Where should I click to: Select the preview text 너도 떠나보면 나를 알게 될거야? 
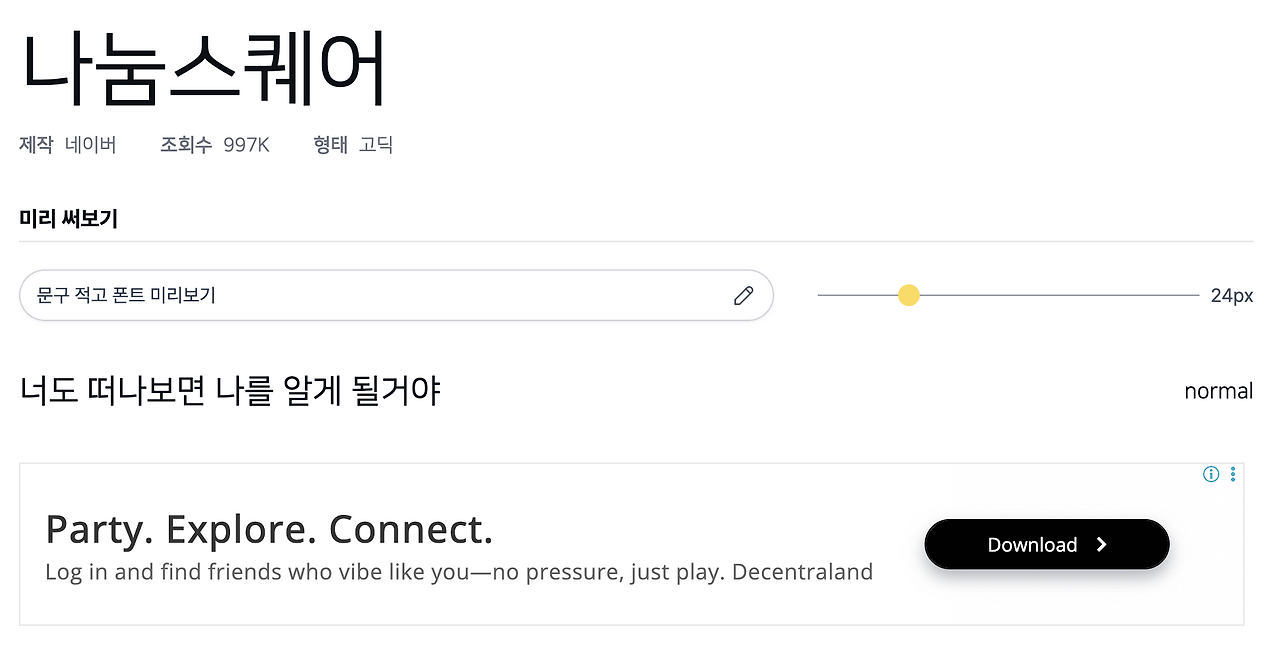[229, 389]
